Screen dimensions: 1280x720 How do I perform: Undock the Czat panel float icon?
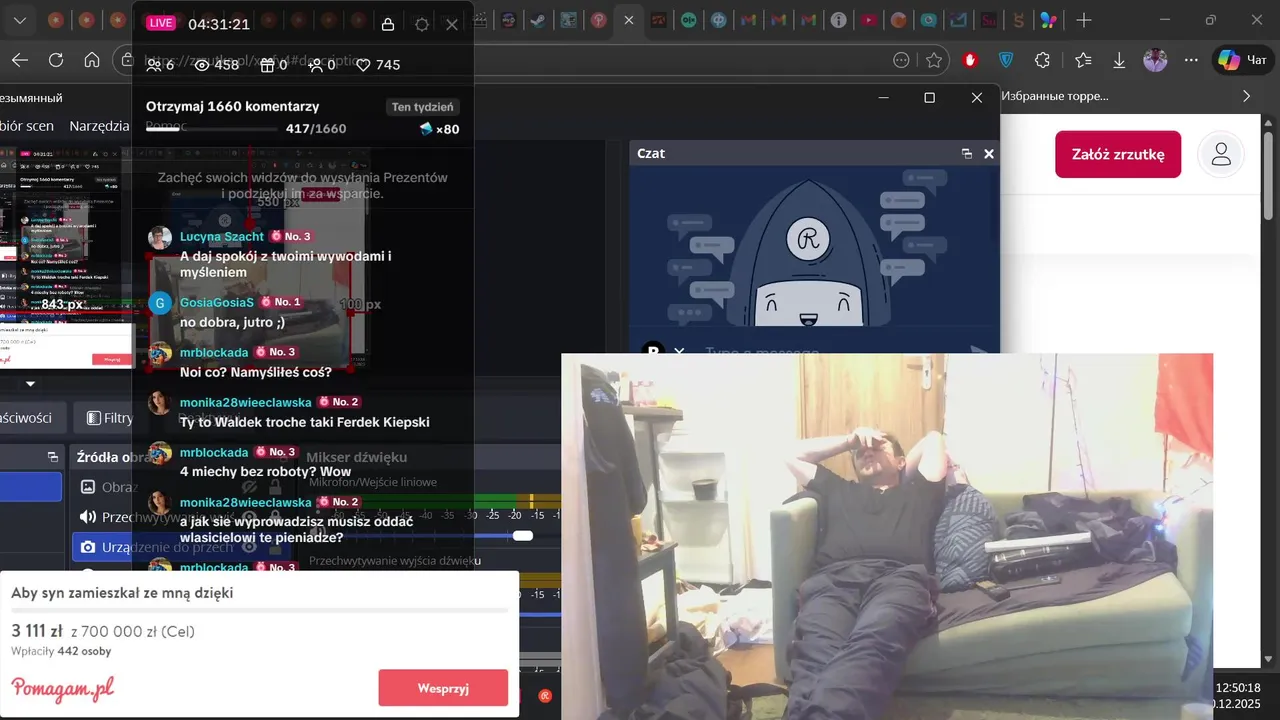[x=967, y=154]
